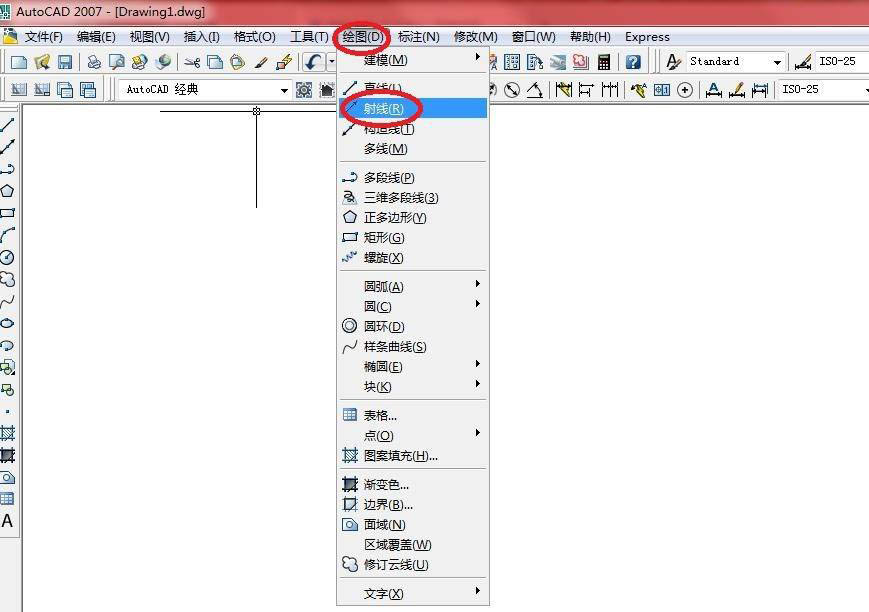Choose 矩形(G) menu entry
This screenshot has height=612, width=869.
[413, 238]
